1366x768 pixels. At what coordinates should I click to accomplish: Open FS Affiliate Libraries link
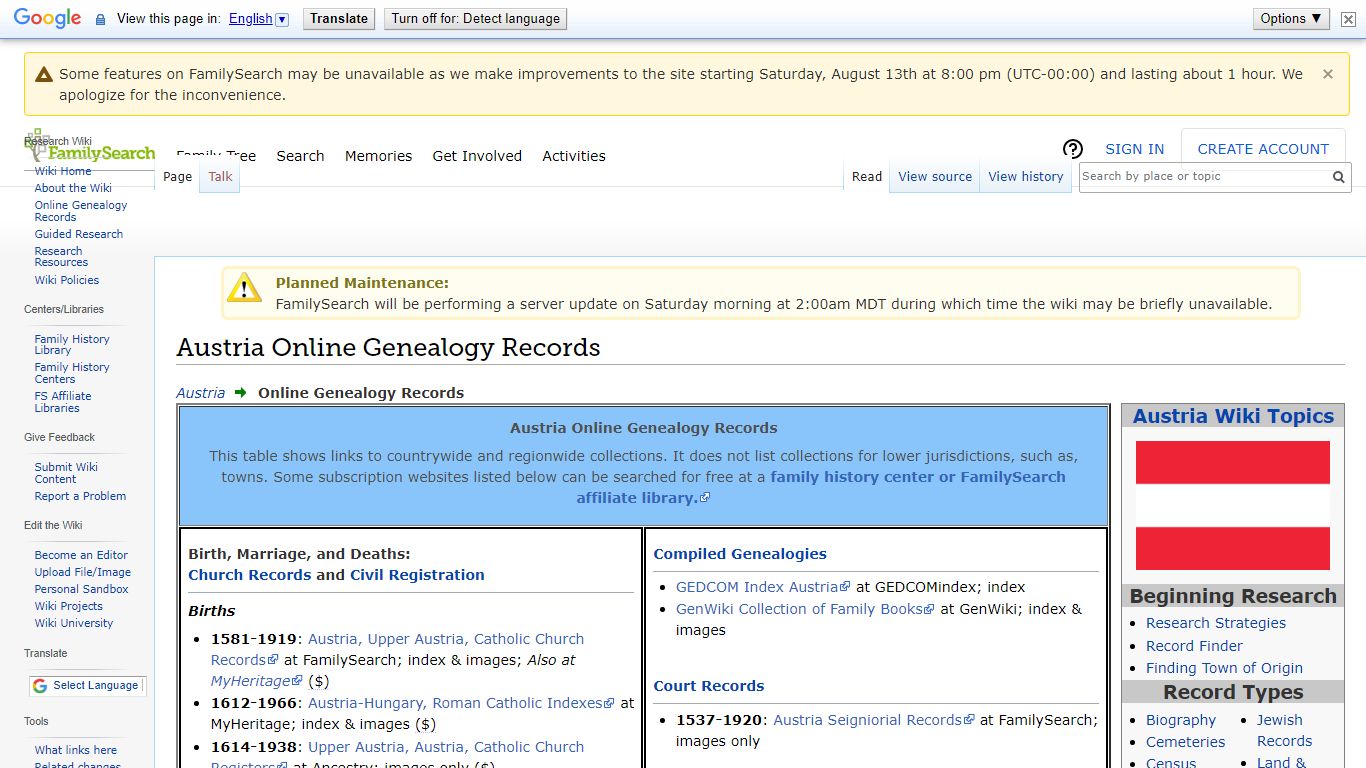[x=63, y=402]
